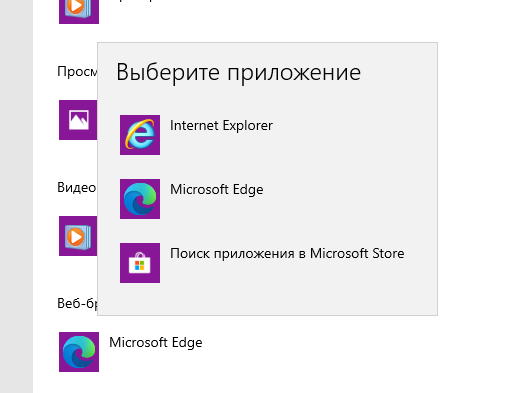Click the photo viewer icon under Просмотр

click(78, 120)
